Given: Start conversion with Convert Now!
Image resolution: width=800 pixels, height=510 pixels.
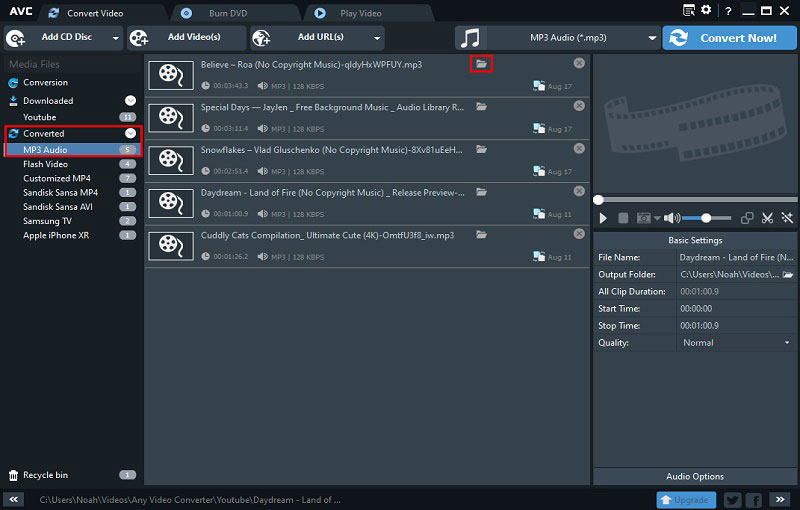Looking at the screenshot, I should pos(729,38).
